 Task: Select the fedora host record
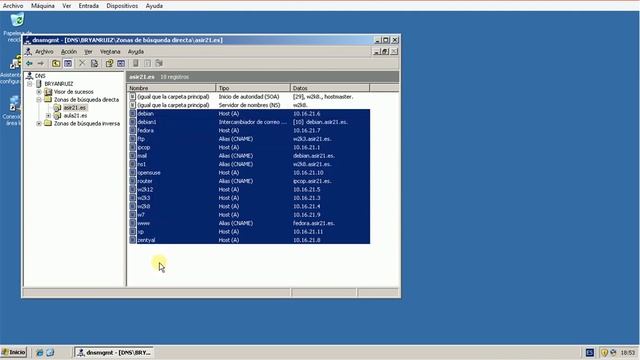click(x=249, y=130)
